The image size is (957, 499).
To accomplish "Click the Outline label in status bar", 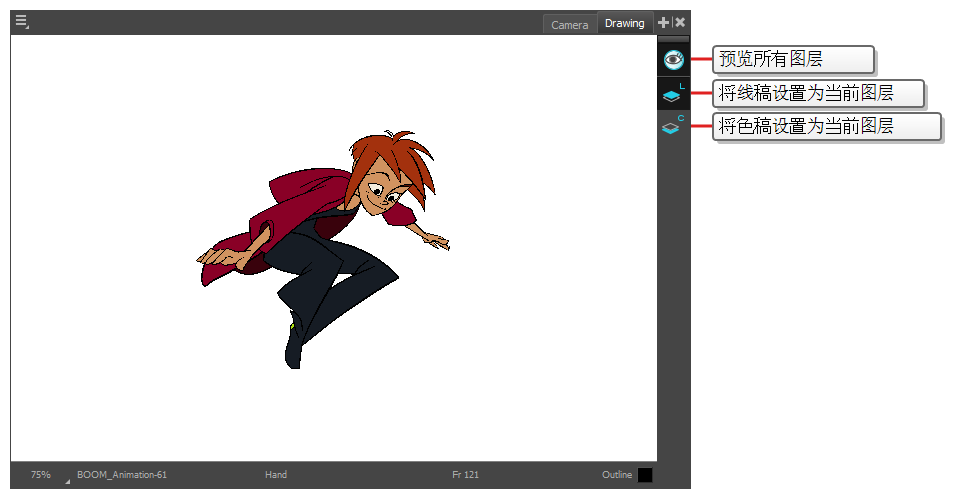I will 617,474.
